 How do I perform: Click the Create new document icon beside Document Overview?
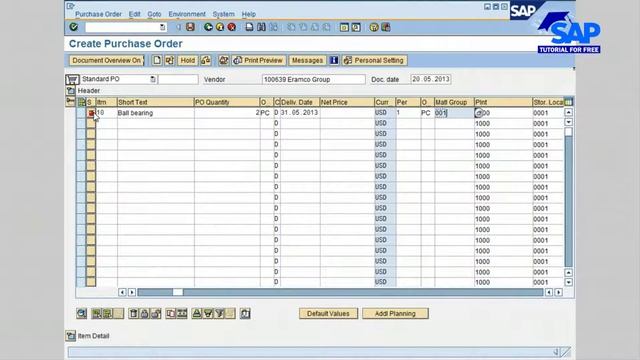coord(157,60)
